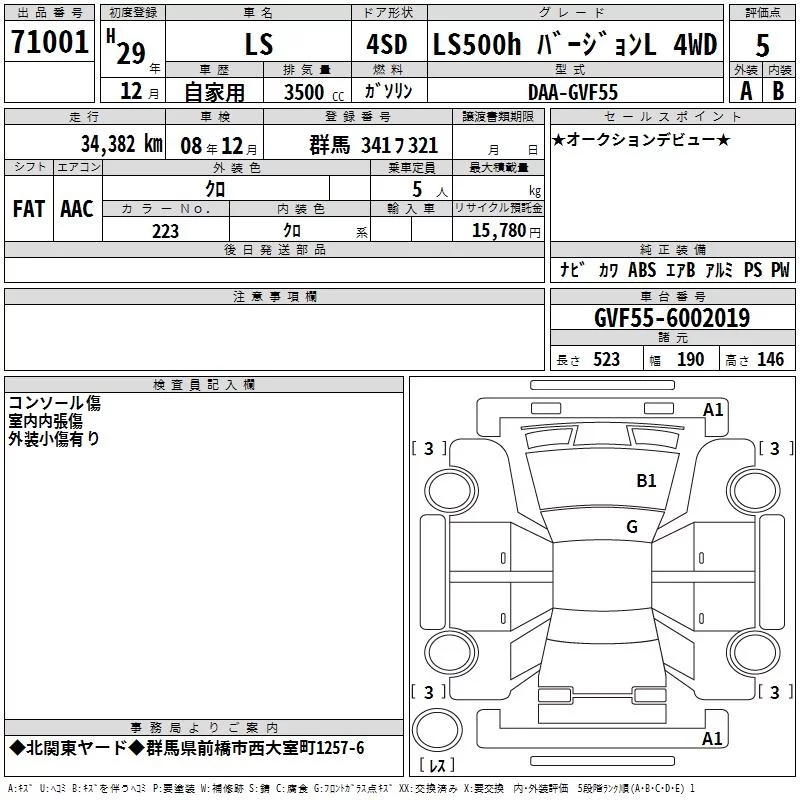
Task: Select the inspector note 室内内張傷
Action: click(45, 421)
